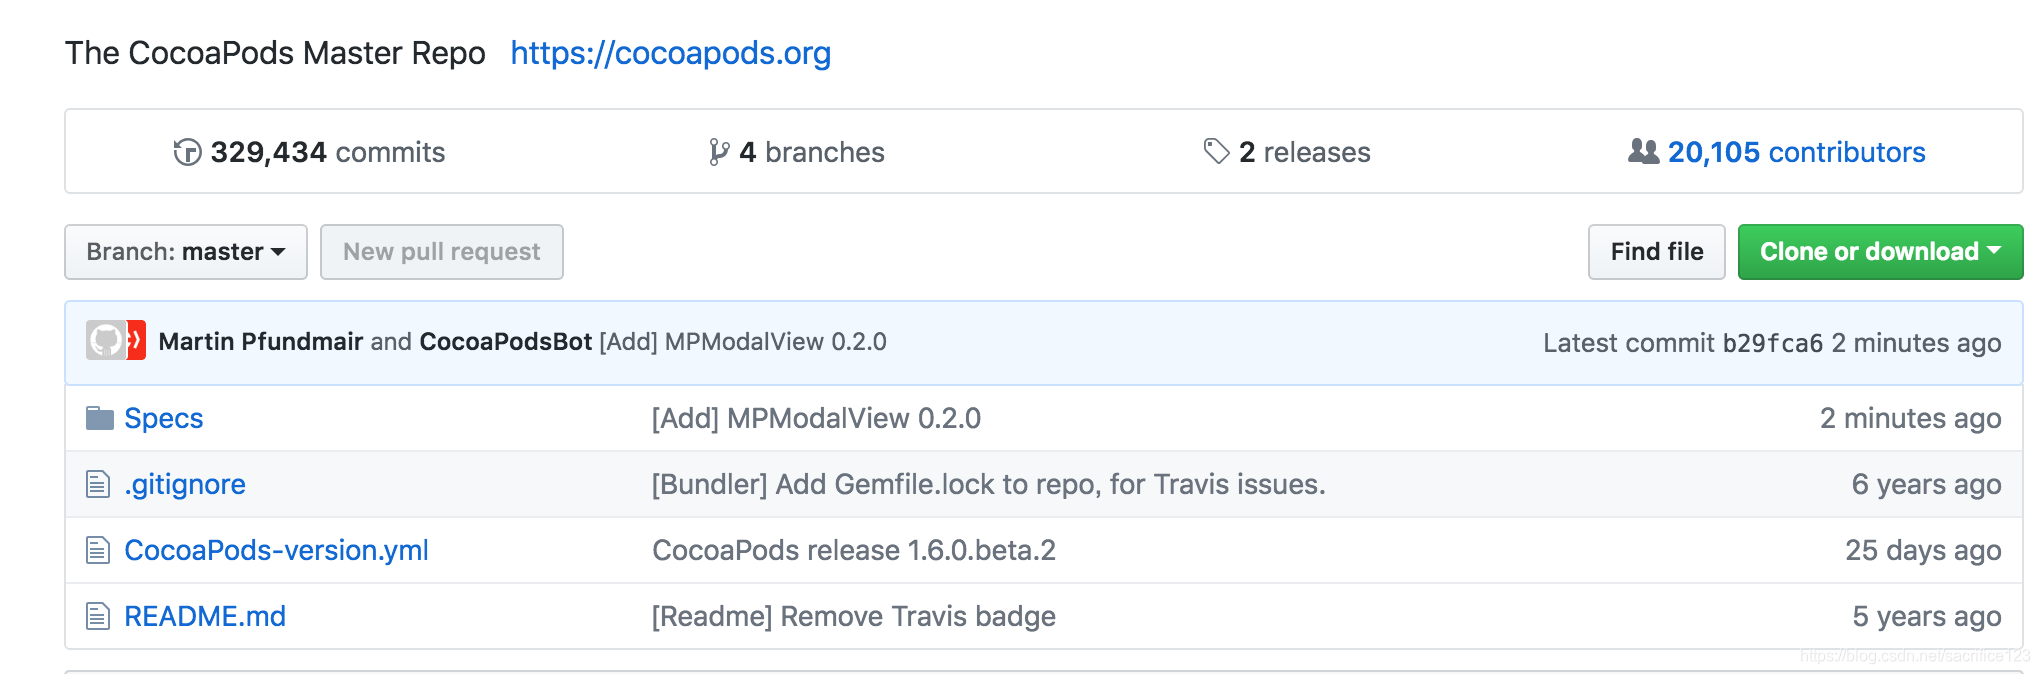The image size is (2040, 674).
Task: Click the '6 years ago' timestamp
Action: click(x=1926, y=484)
